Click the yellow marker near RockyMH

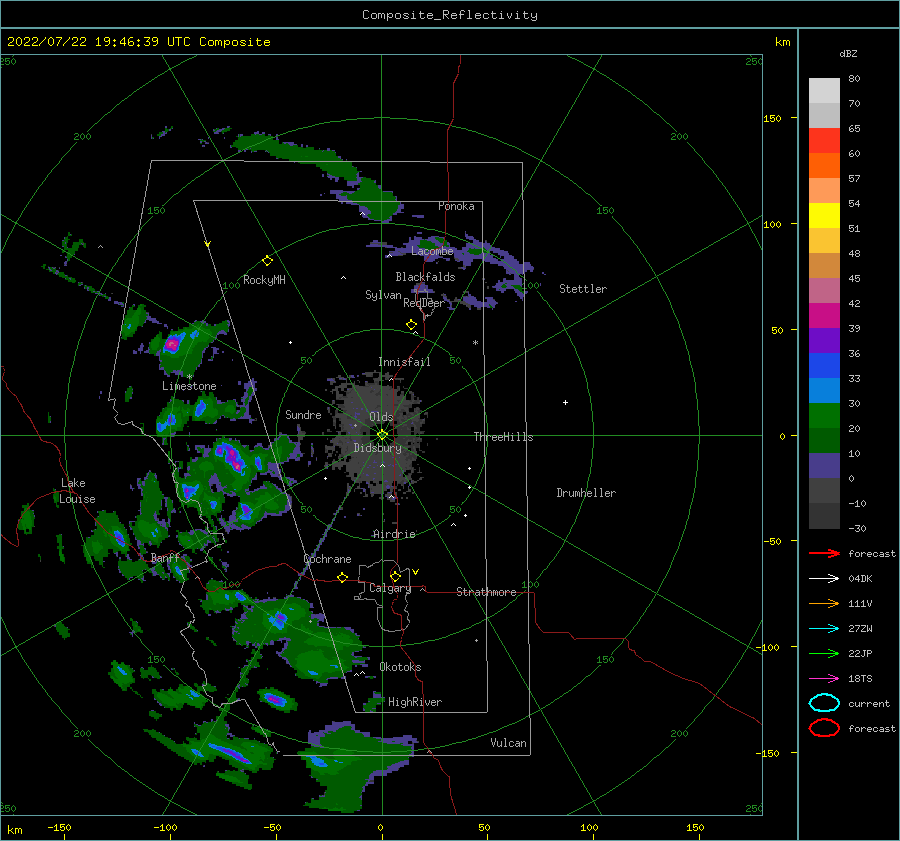267,261
